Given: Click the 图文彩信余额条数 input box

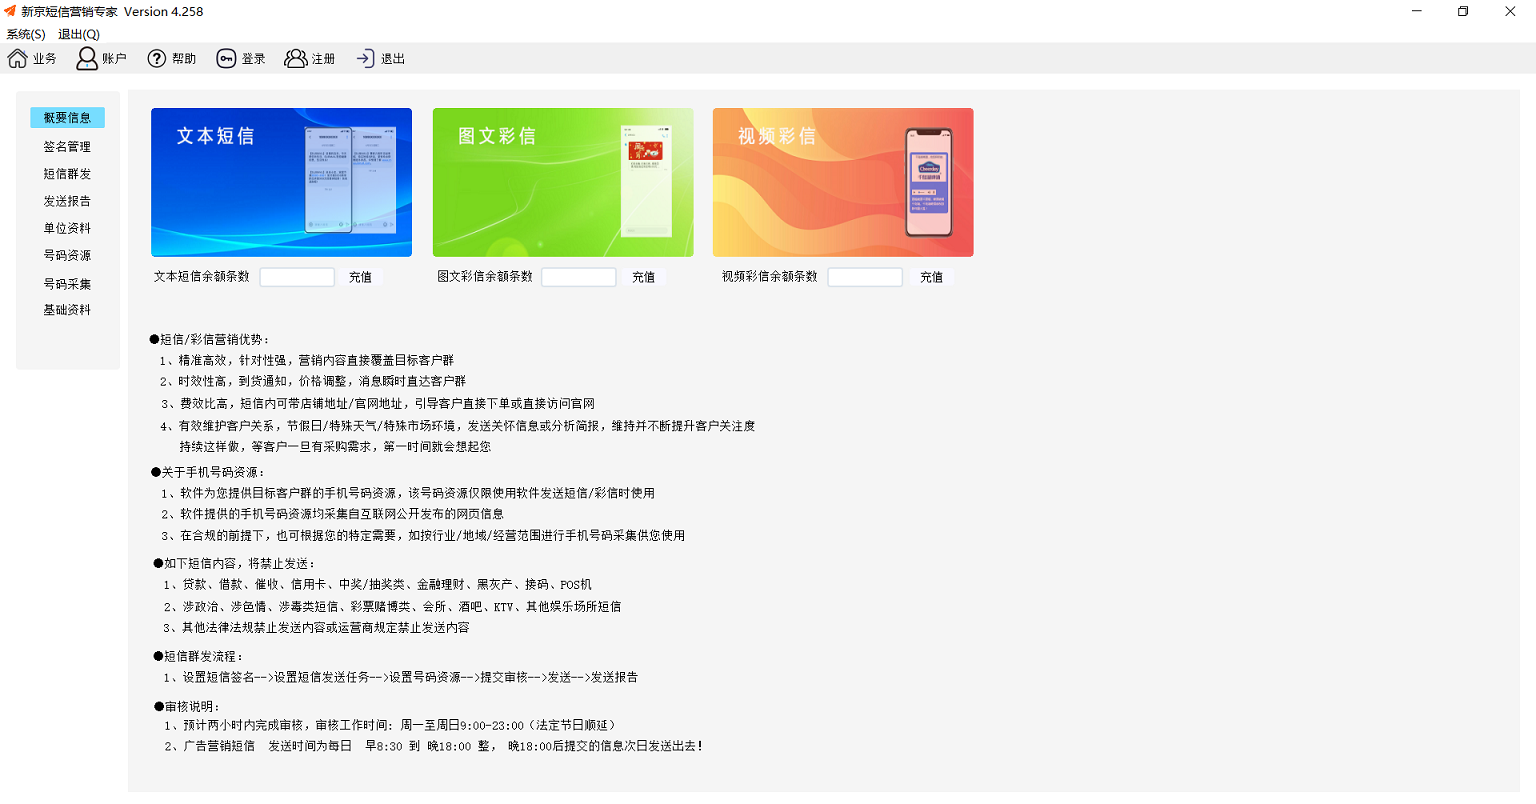Looking at the screenshot, I should (x=578, y=276).
